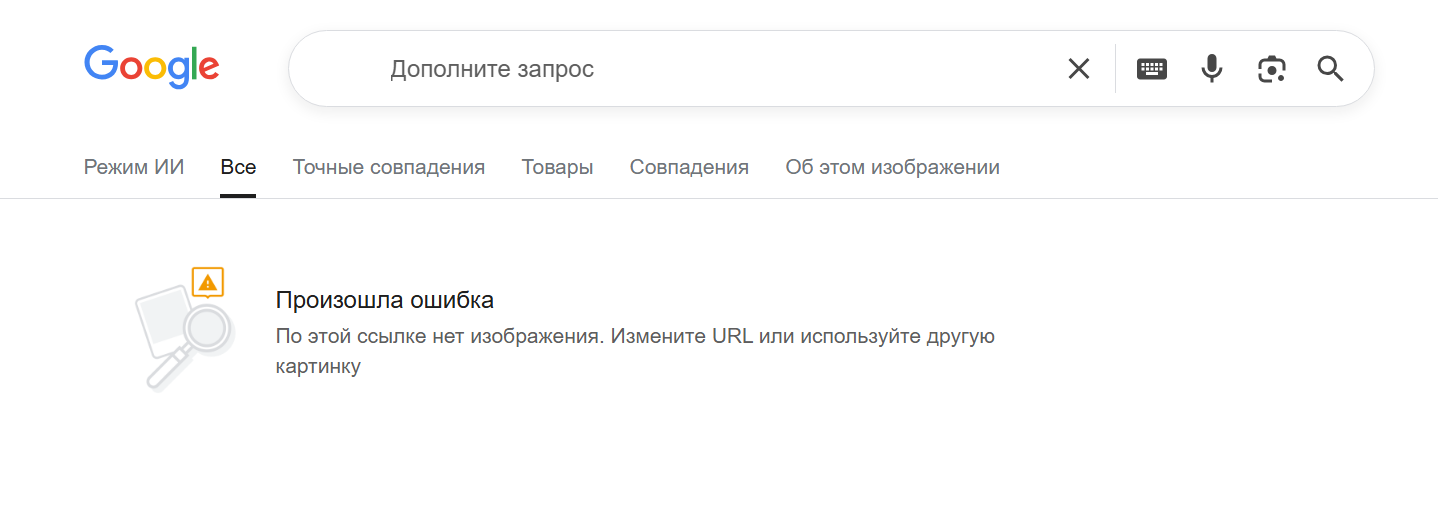Viewport: 1438px width, 514px height.
Task: Open Google Lens image search
Action: (x=1271, y=69)
